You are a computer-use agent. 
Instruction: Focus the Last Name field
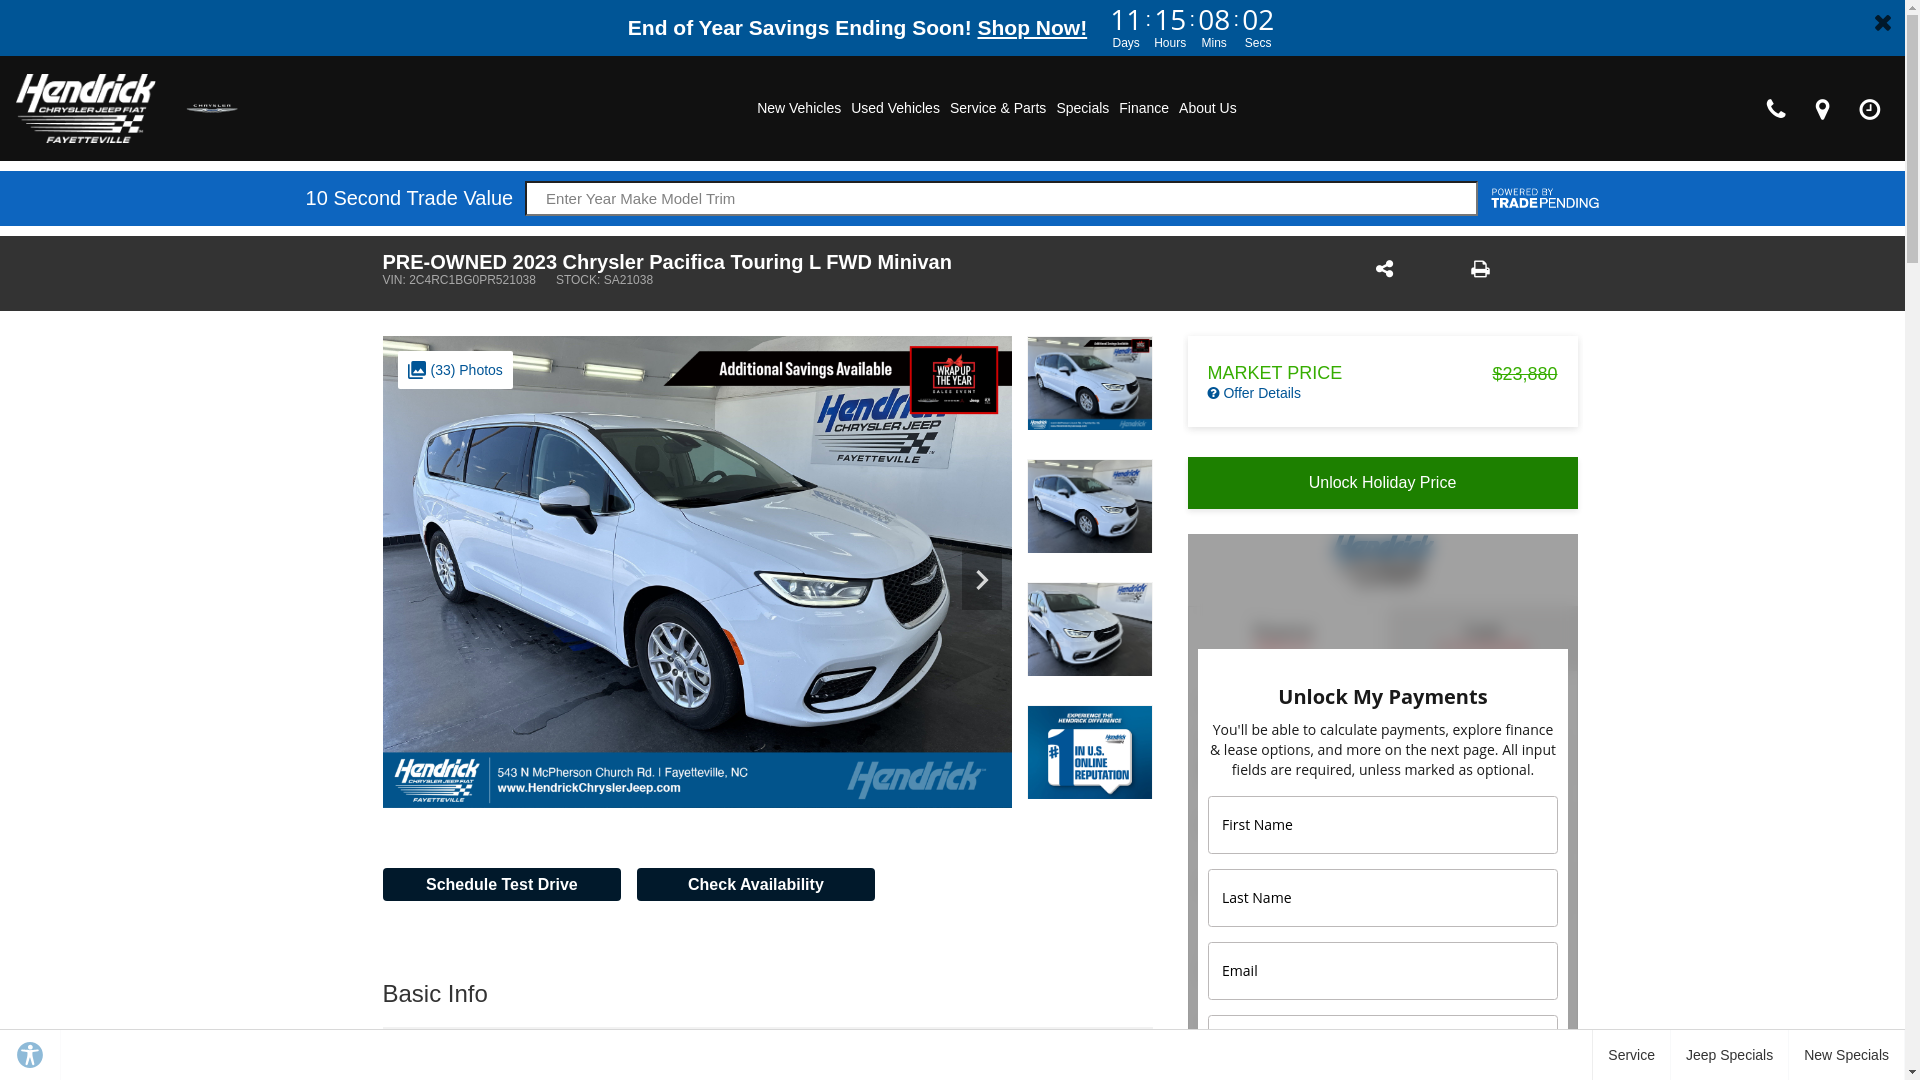pos(1382,898)
